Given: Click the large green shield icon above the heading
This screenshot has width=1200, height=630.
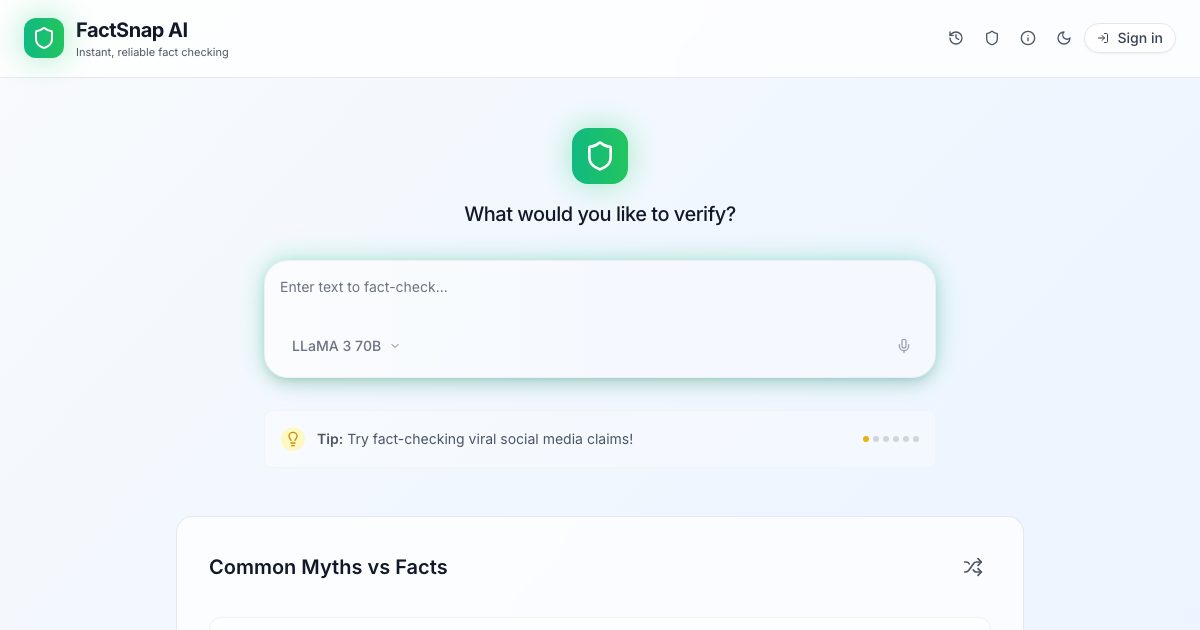Looking at the screenshot, I should click(600, 156).
